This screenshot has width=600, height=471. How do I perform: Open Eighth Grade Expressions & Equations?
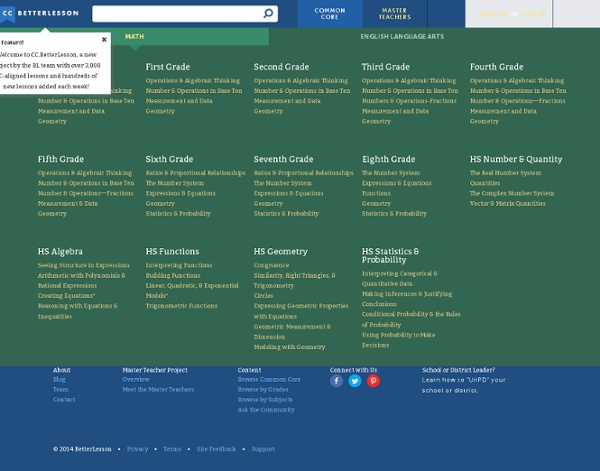396,183
